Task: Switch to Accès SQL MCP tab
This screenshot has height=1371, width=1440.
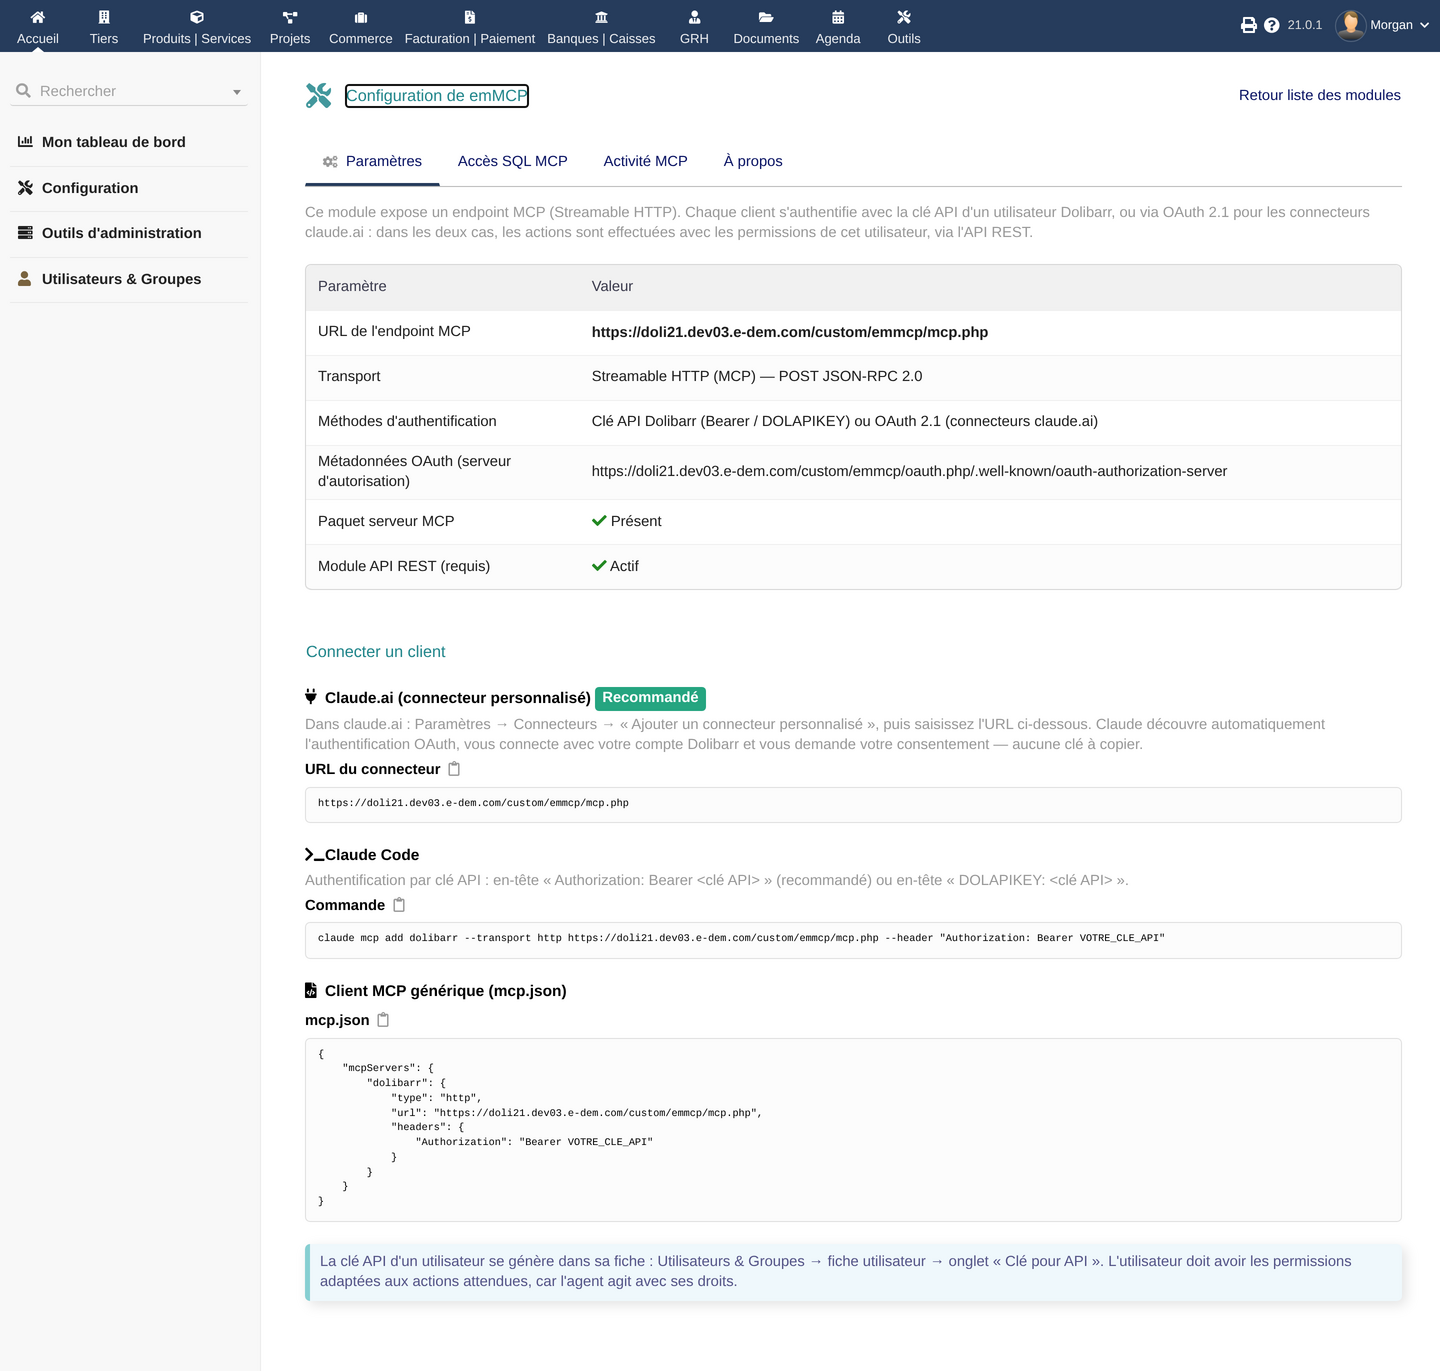Action: coord(513,161)
